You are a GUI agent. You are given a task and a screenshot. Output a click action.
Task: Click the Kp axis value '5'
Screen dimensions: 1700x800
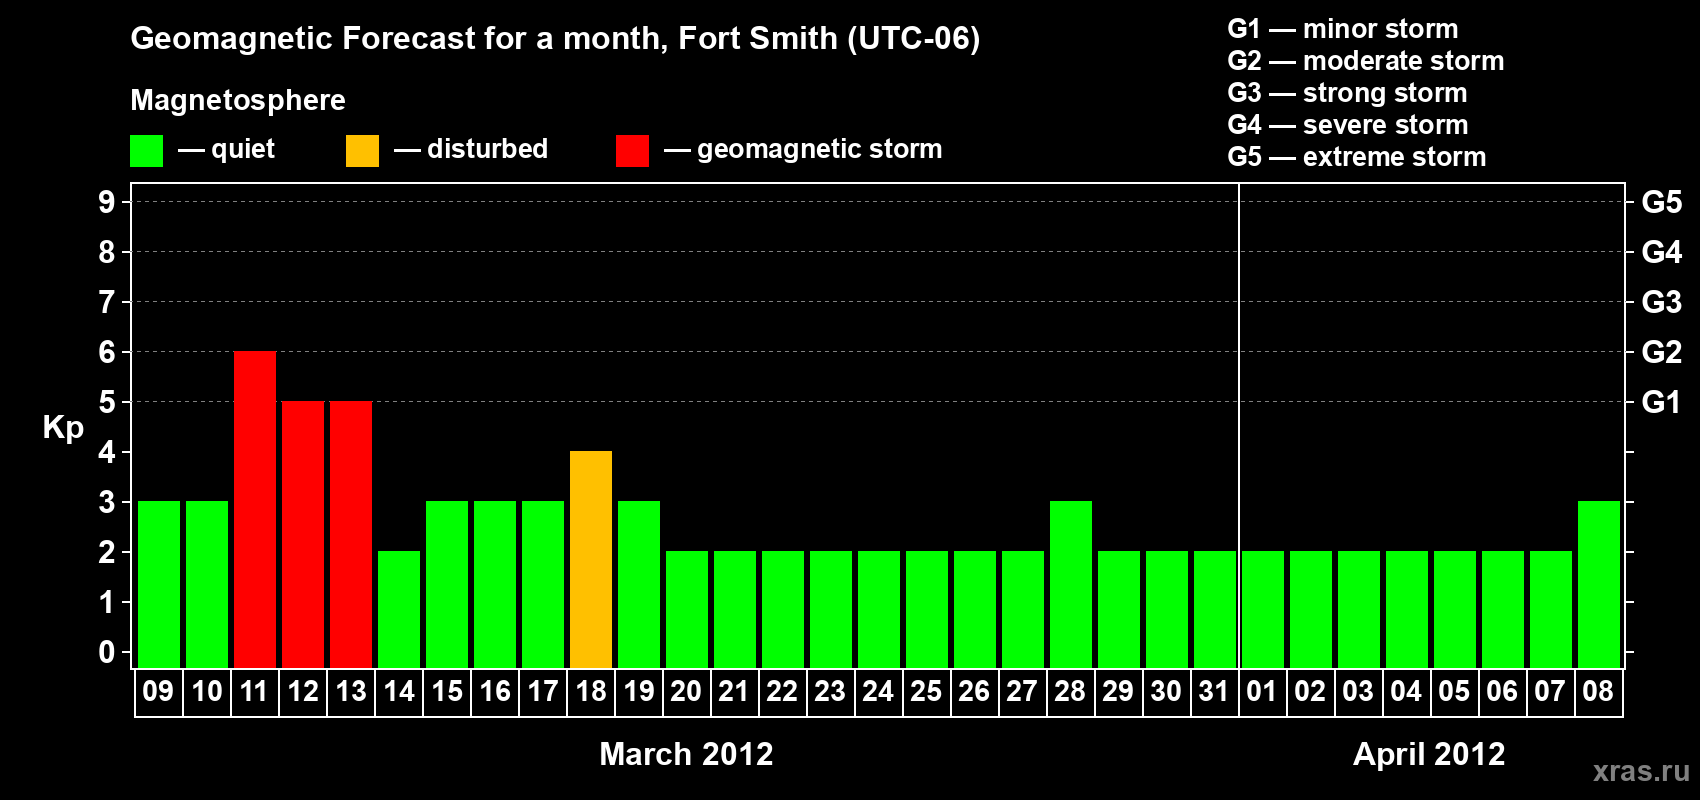click(107, 402)
